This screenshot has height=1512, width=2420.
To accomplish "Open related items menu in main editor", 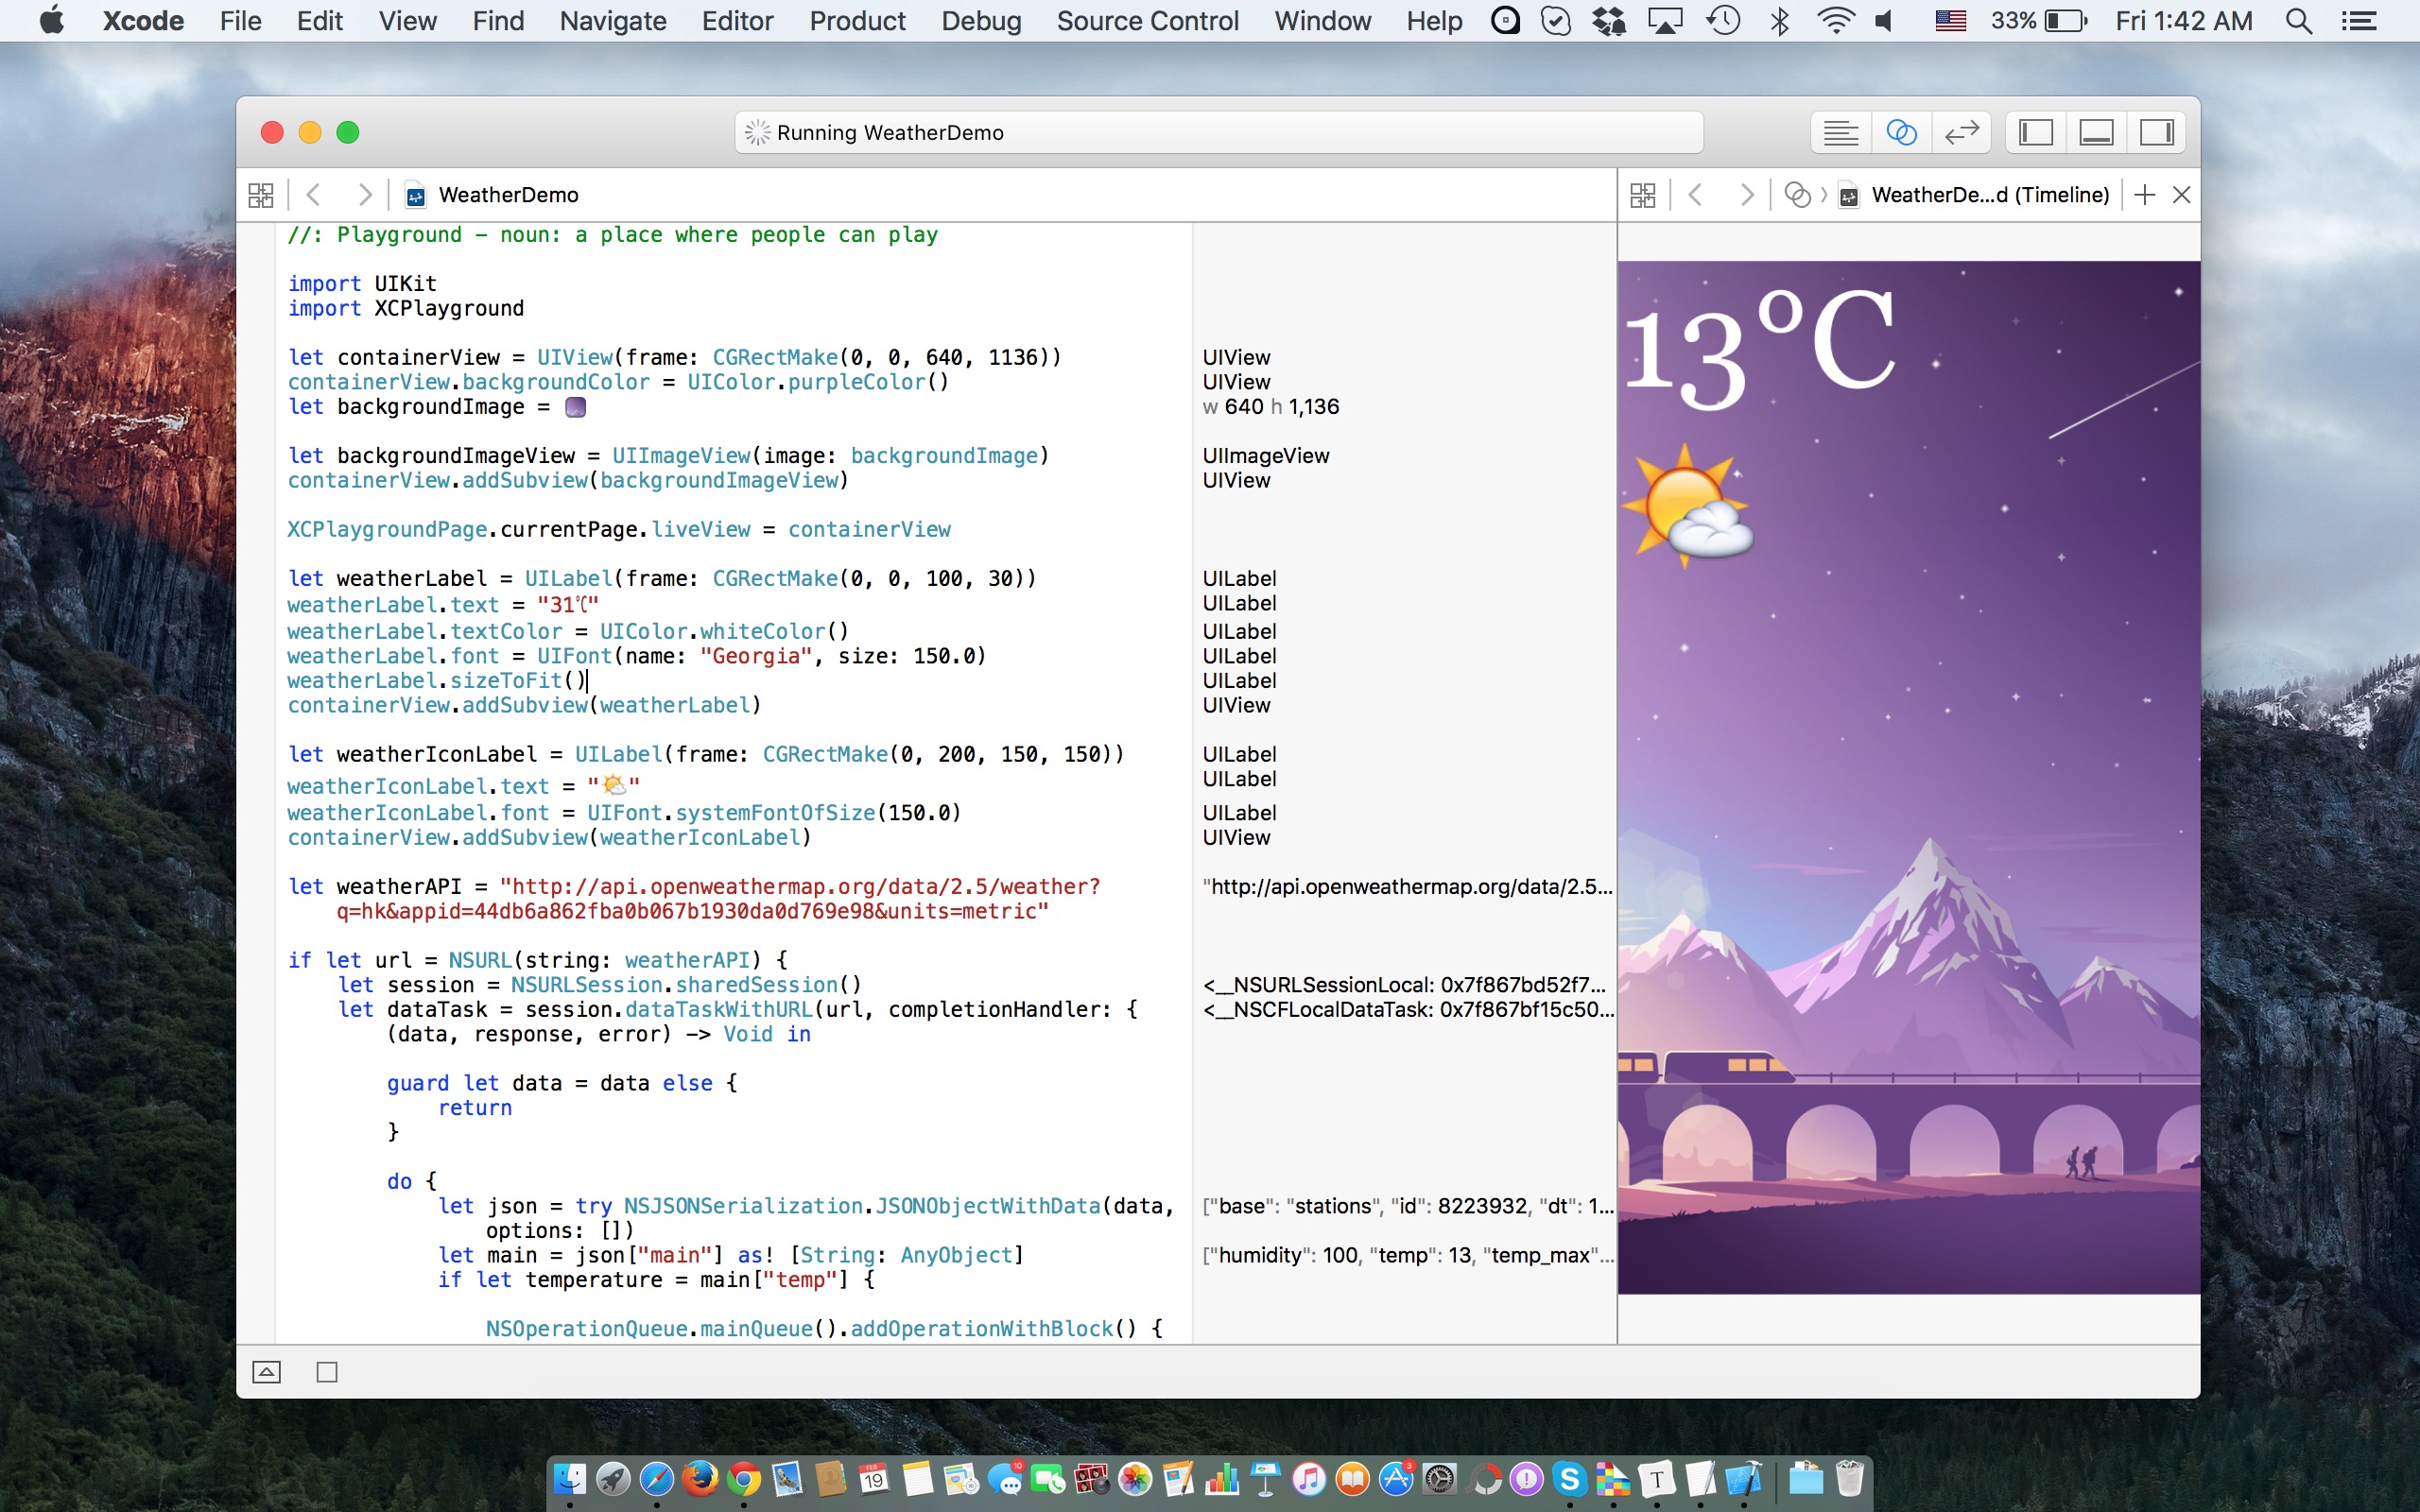I will pyautogui.click(x=261, y=195).
